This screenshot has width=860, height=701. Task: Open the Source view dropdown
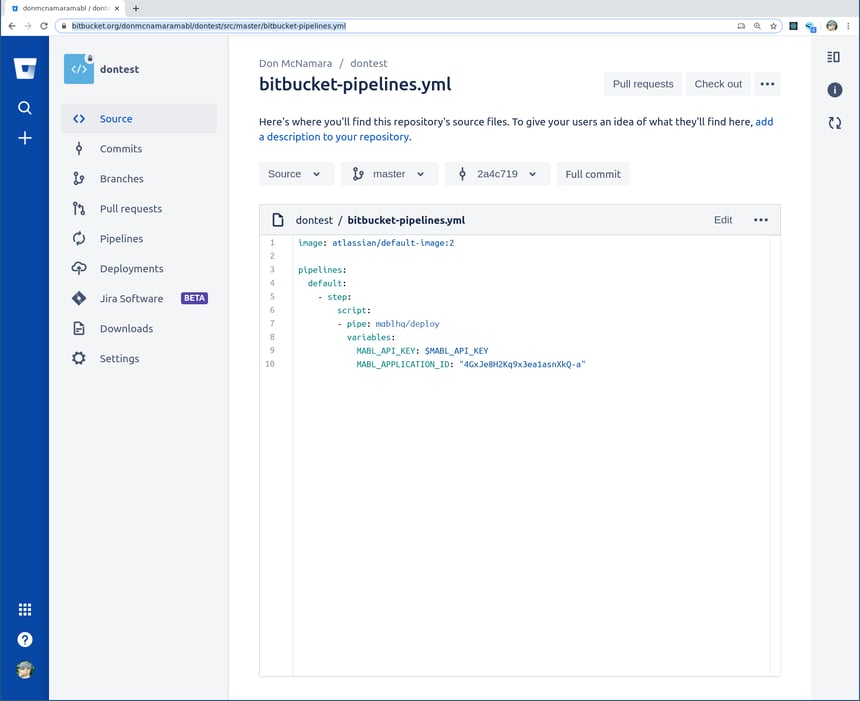click(296, 173)
